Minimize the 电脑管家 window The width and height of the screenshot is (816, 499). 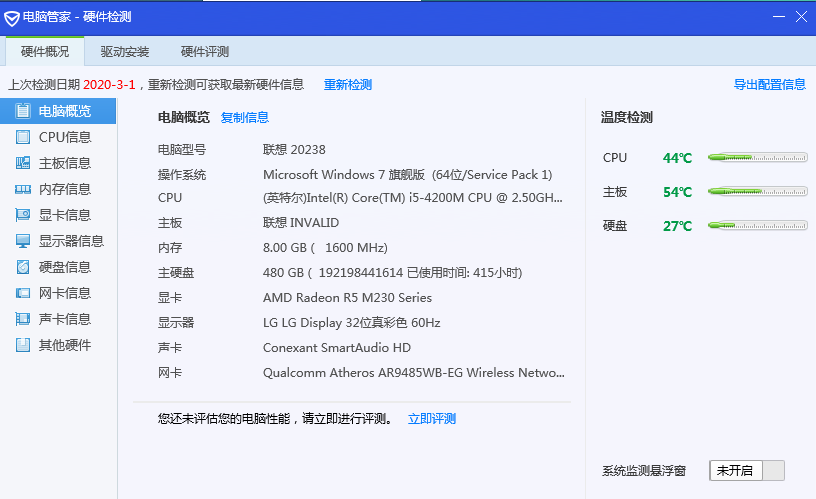pos(779,17)
